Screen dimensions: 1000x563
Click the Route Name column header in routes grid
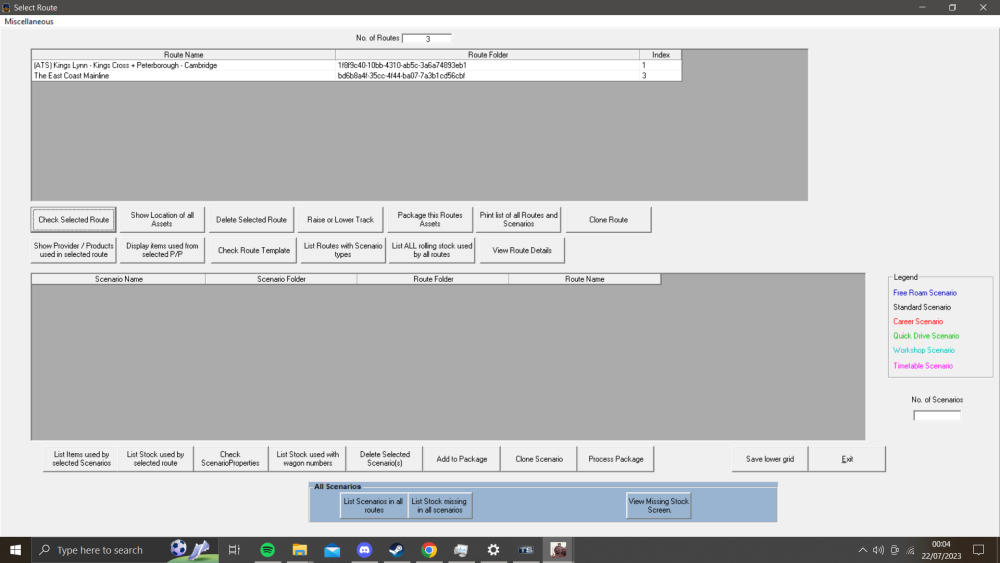tap(184, 55)
